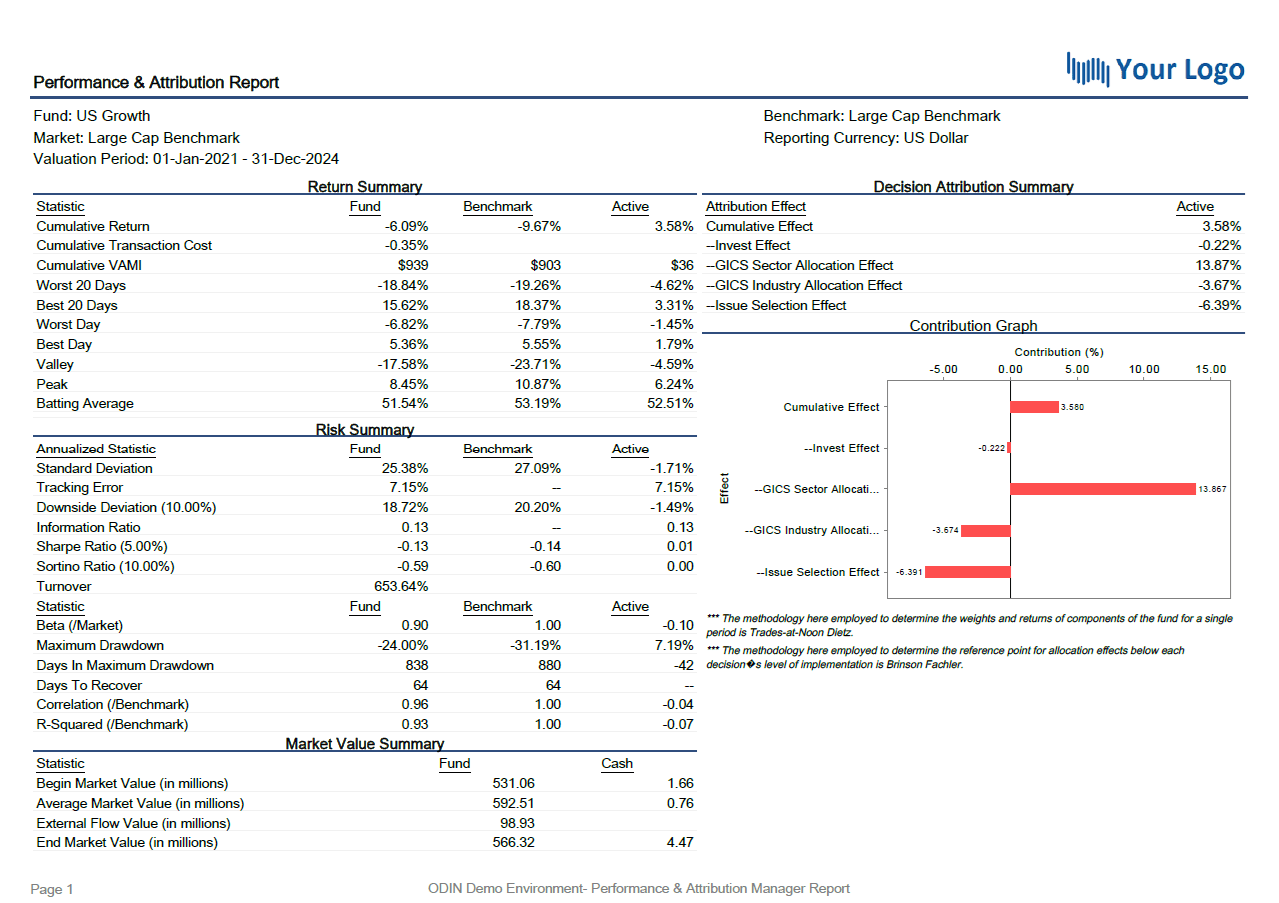Click the Page 1 footer label
Image resolution: width=1279 pixels, height=903 pixels.
click(x=52, y=889)
